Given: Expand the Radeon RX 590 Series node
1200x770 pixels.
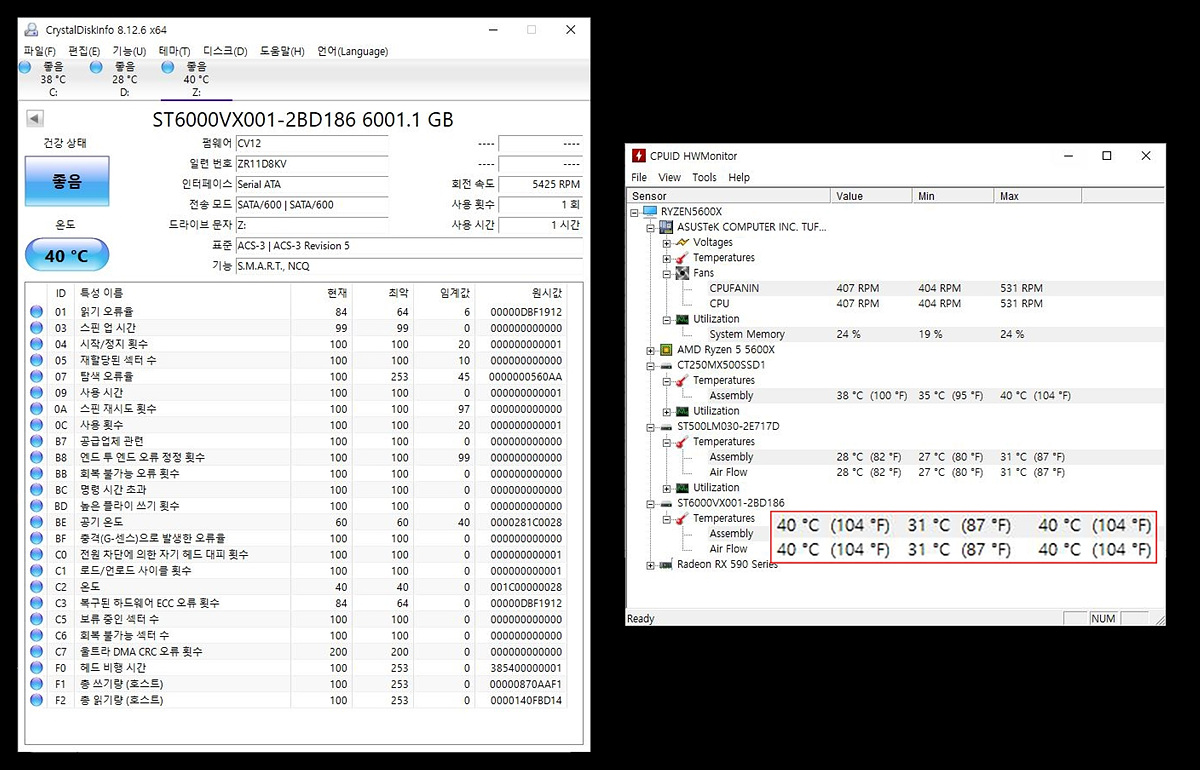Looking at the screenshot, I should pyautogui.click(x=651, y=565).
